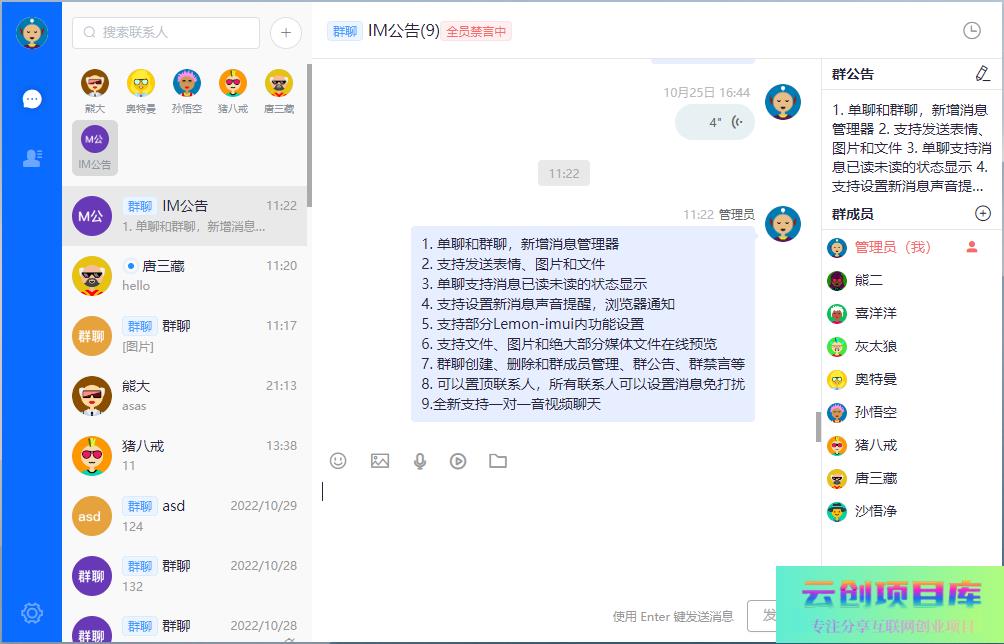1004x644 pixels.
Task: Open the emoji picker in message toolbar
Action: (x=338, y=461)
